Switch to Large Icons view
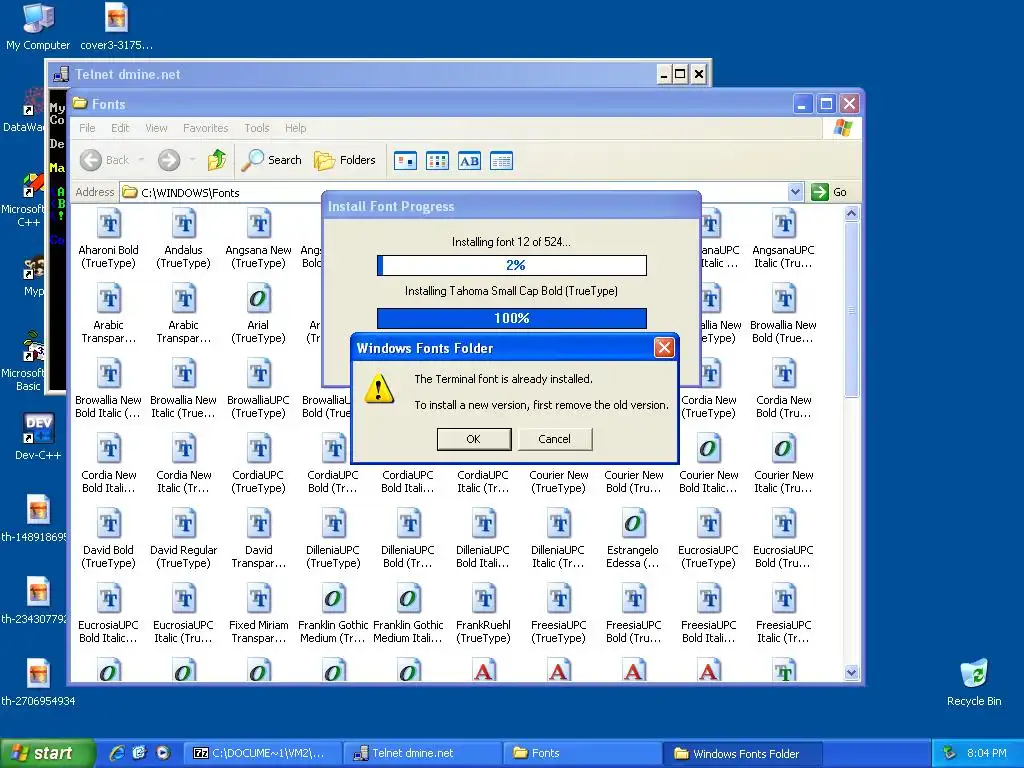The height and width of the screenshot is (768, 1024). coord(406,161)
